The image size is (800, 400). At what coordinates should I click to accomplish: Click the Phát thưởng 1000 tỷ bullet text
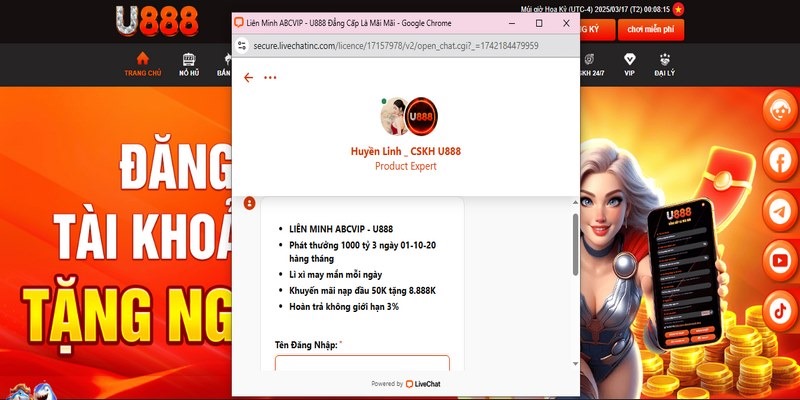(362, 252)
